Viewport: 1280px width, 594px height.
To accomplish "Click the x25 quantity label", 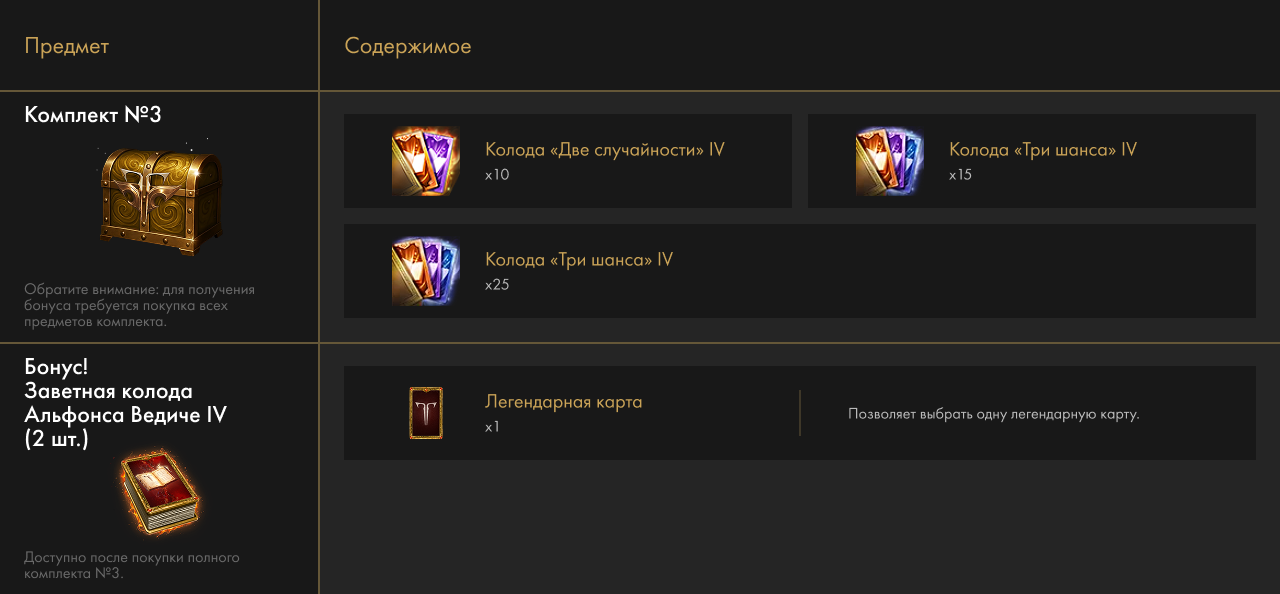I will click(x=497, y=285).
